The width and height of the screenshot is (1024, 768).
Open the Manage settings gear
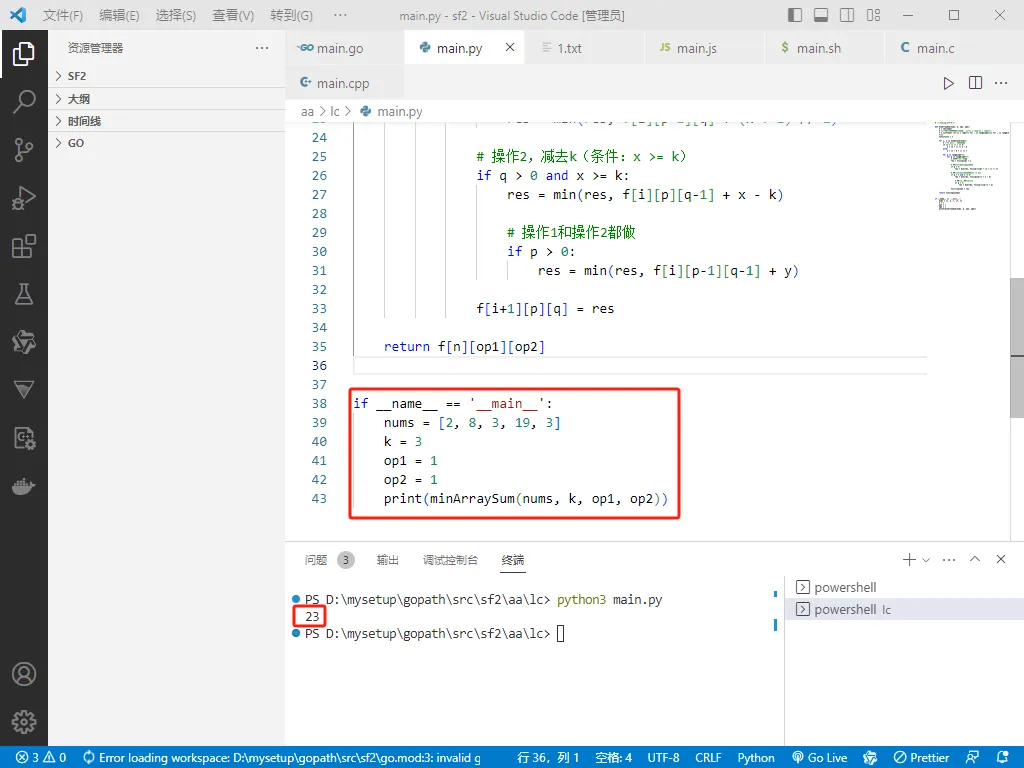(x=24, y=722)
